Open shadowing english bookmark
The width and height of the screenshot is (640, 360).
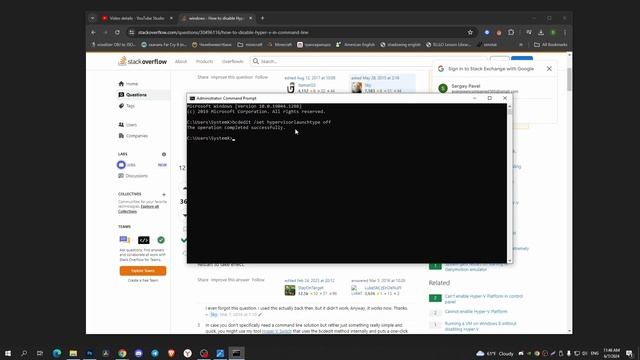[400, 44]
